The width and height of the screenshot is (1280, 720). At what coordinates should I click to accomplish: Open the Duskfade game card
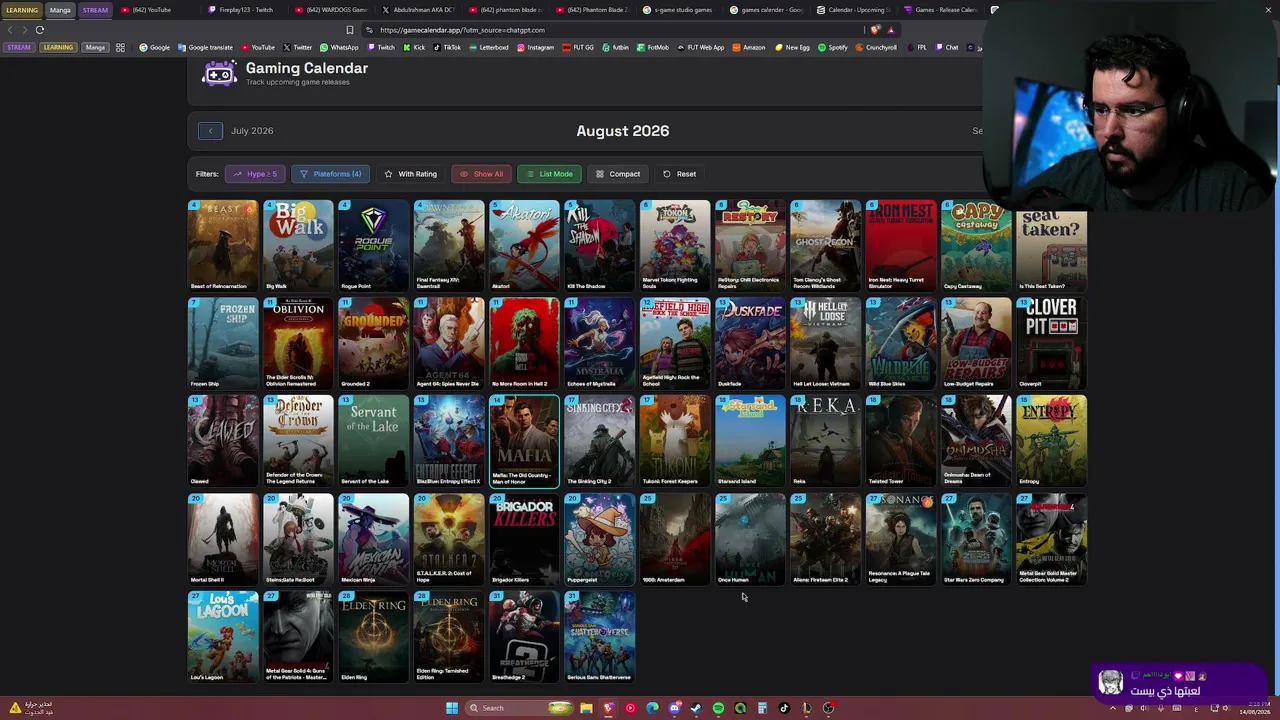click(750, 343)
